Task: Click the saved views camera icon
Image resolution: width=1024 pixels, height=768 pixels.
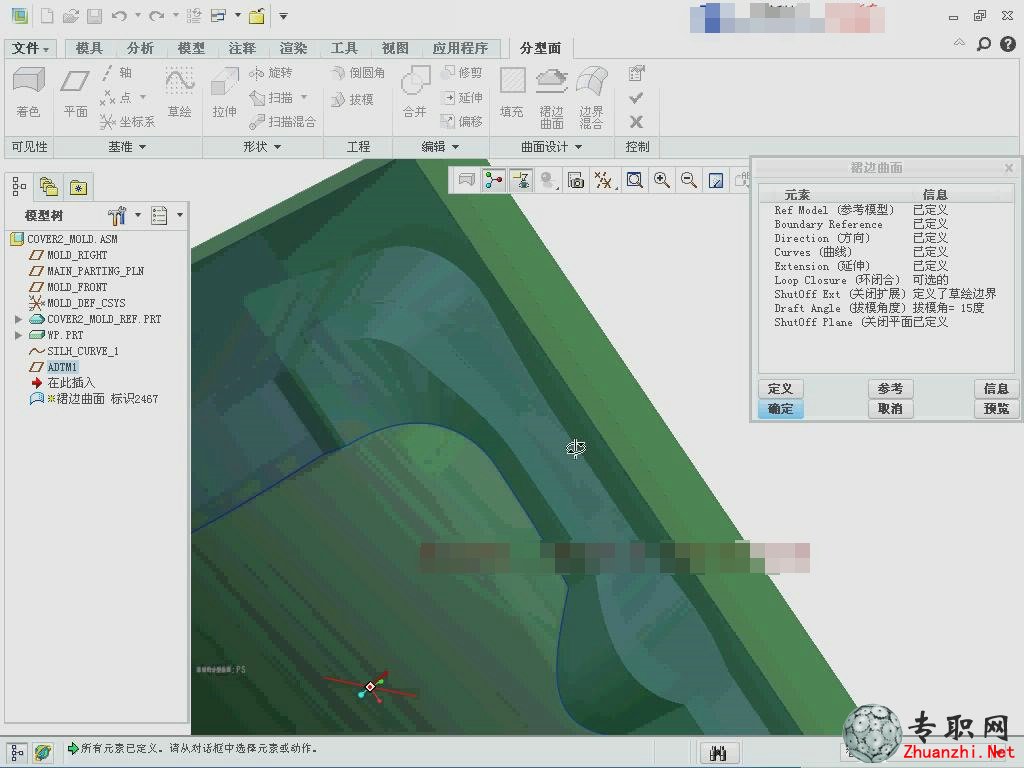Action: [575, 180]
